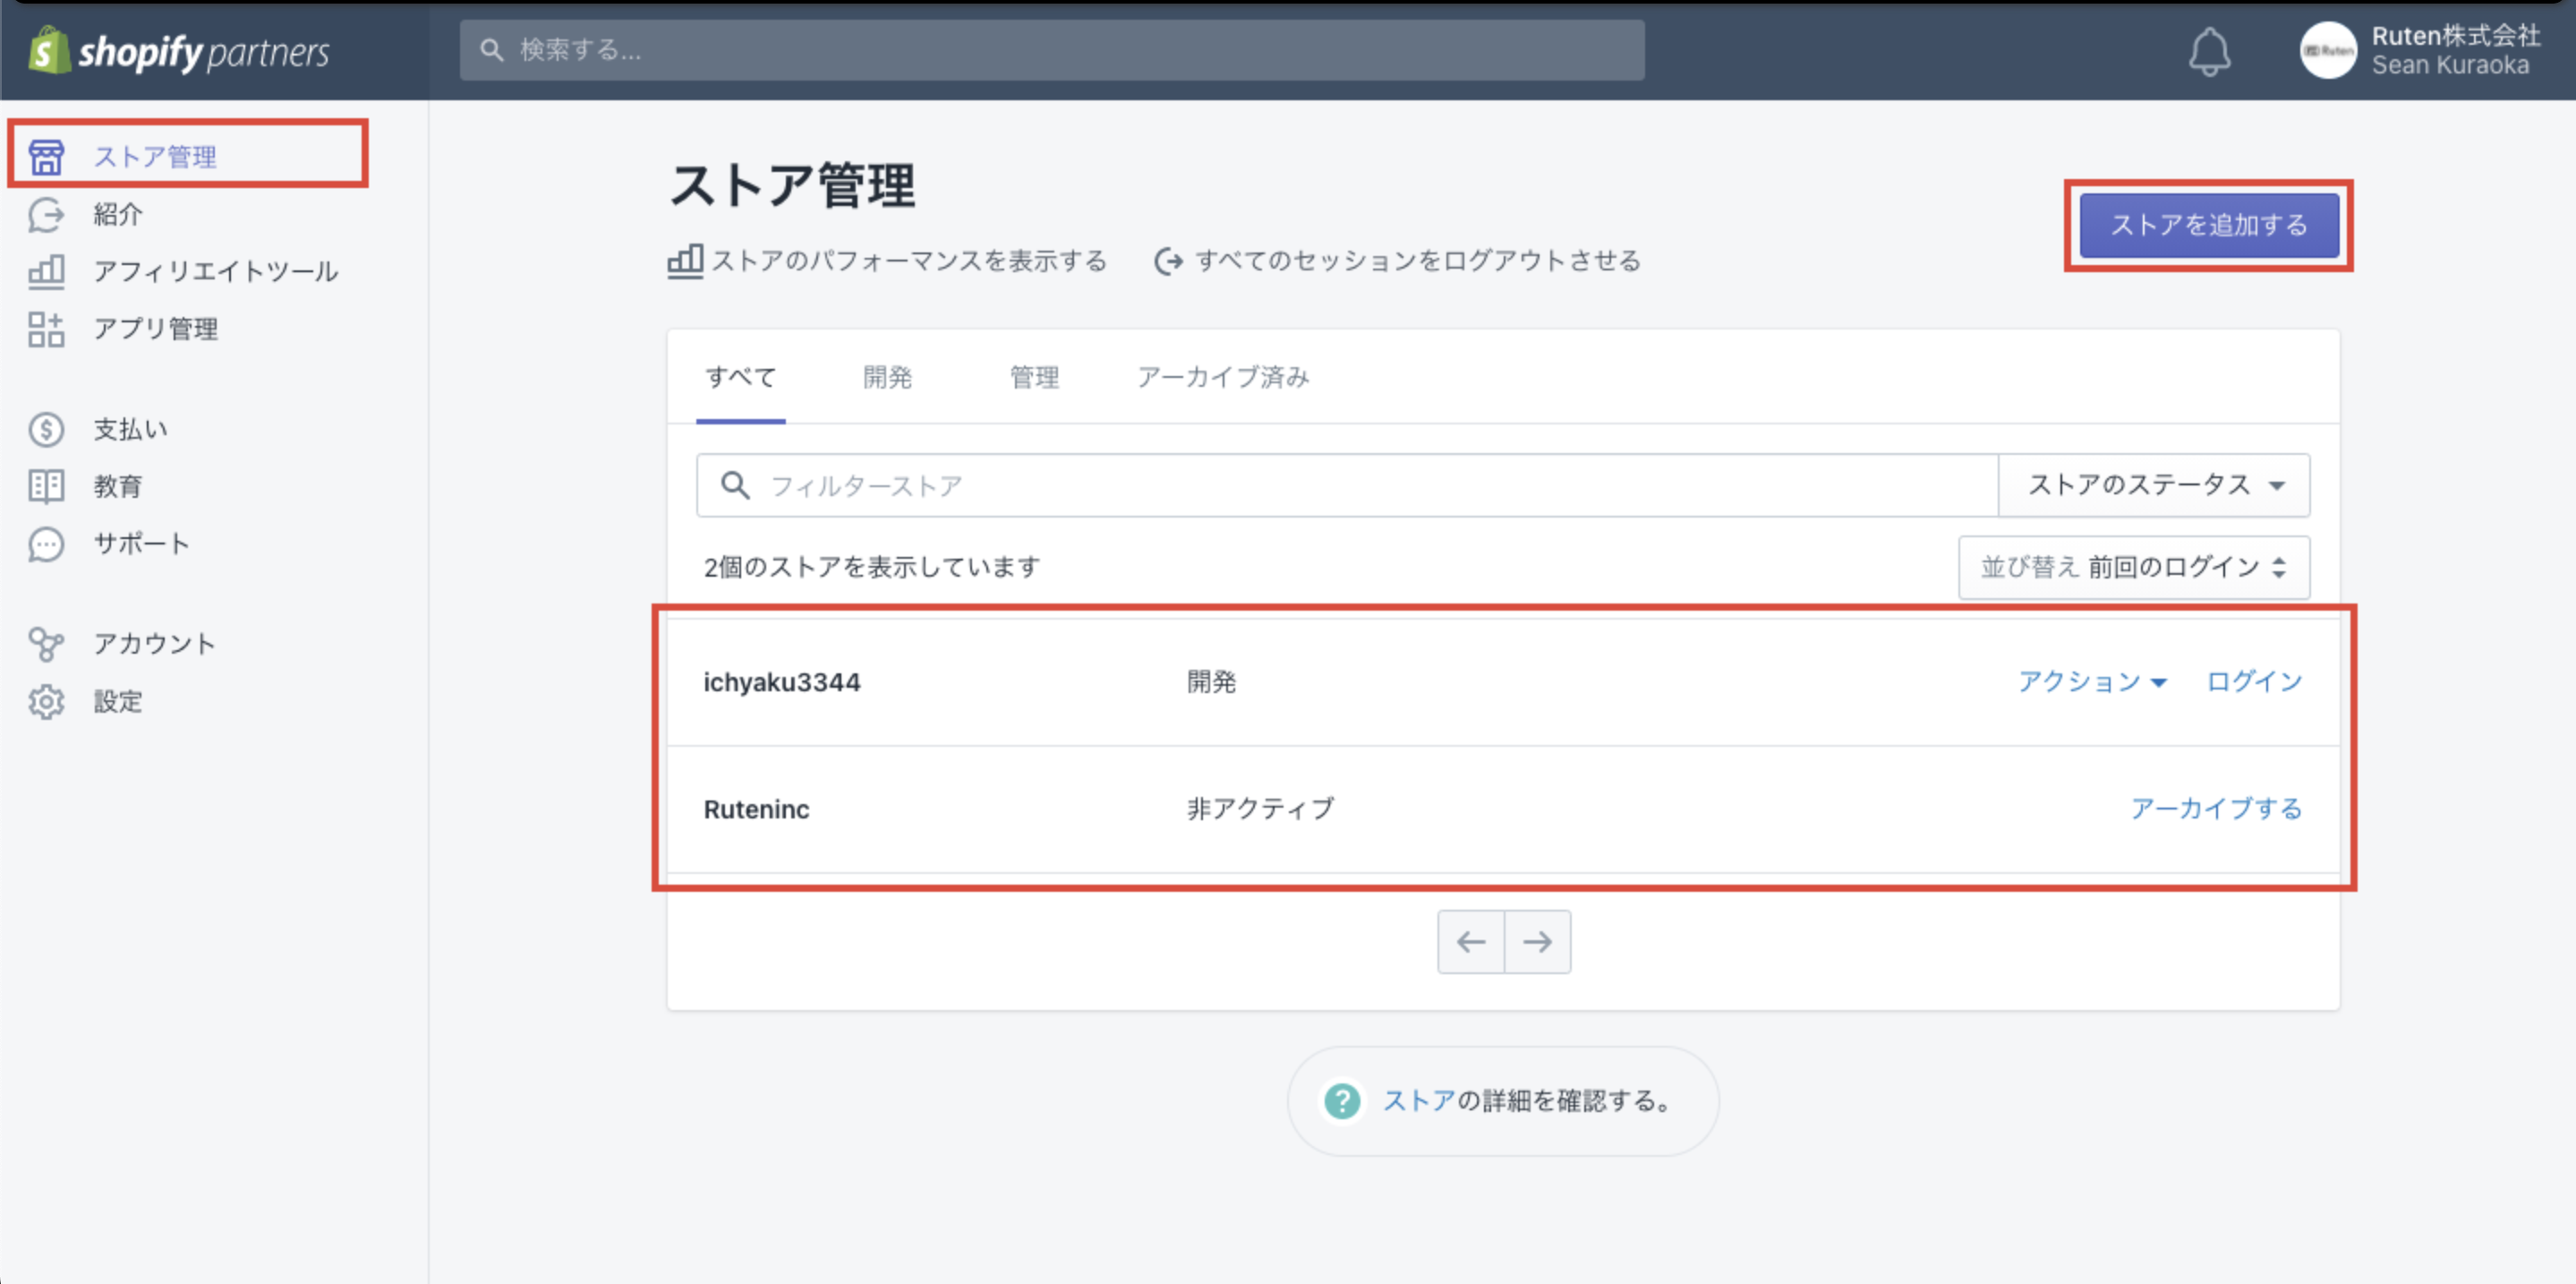Click the store performance bar chart icon
The width and height of the screenshot is (2576, 1284).
685,261
